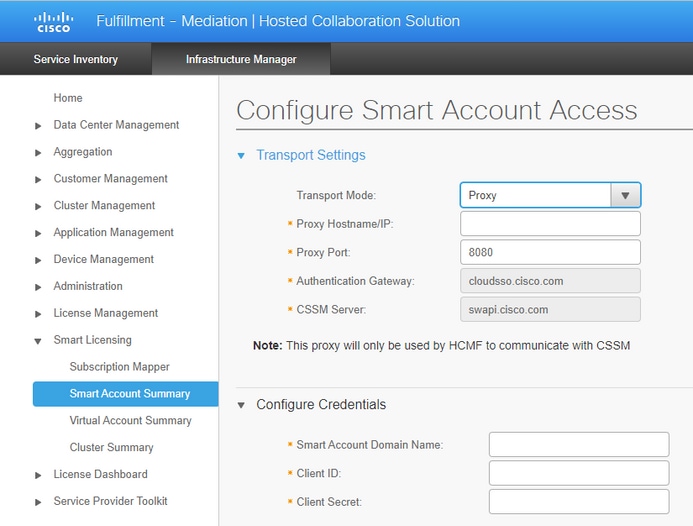Open Smart Account Summary page
Screen dimensions: 693x526
click(x=126, y=394)
